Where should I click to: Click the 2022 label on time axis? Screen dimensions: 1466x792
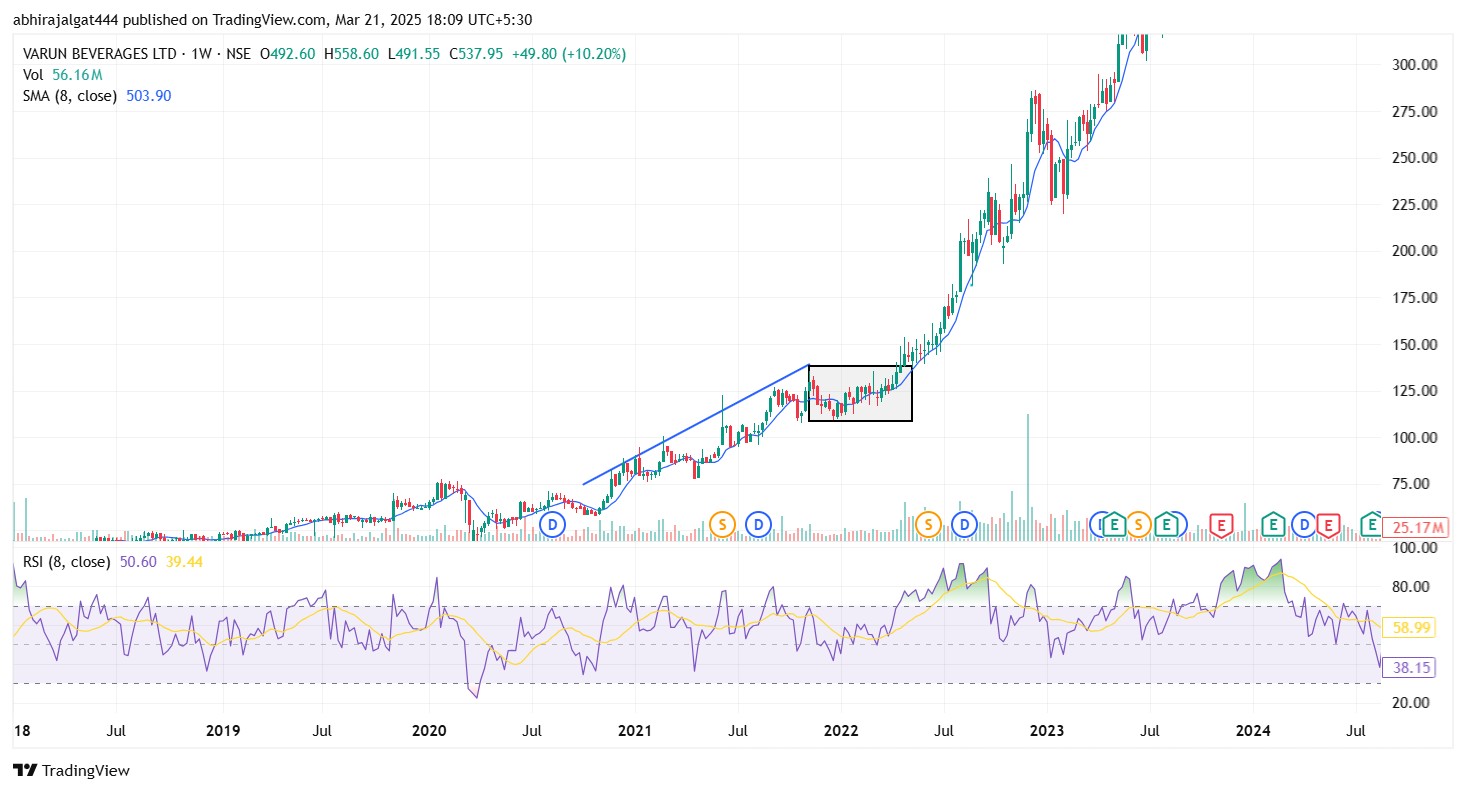pos(840,730)
